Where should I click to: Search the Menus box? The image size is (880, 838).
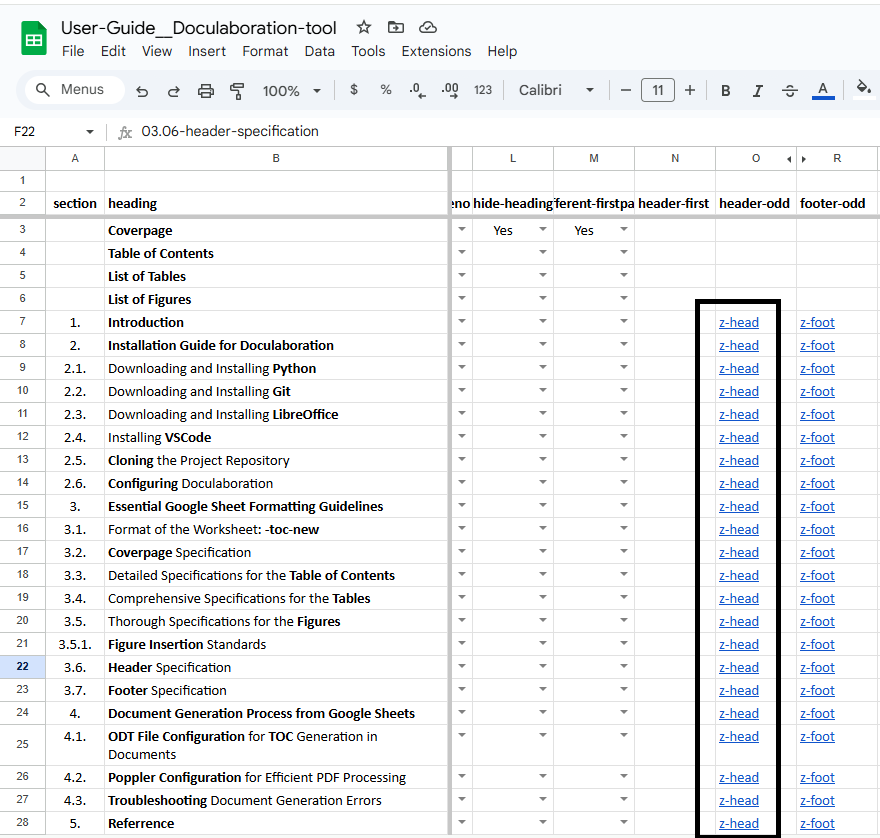tap(74, 90)
